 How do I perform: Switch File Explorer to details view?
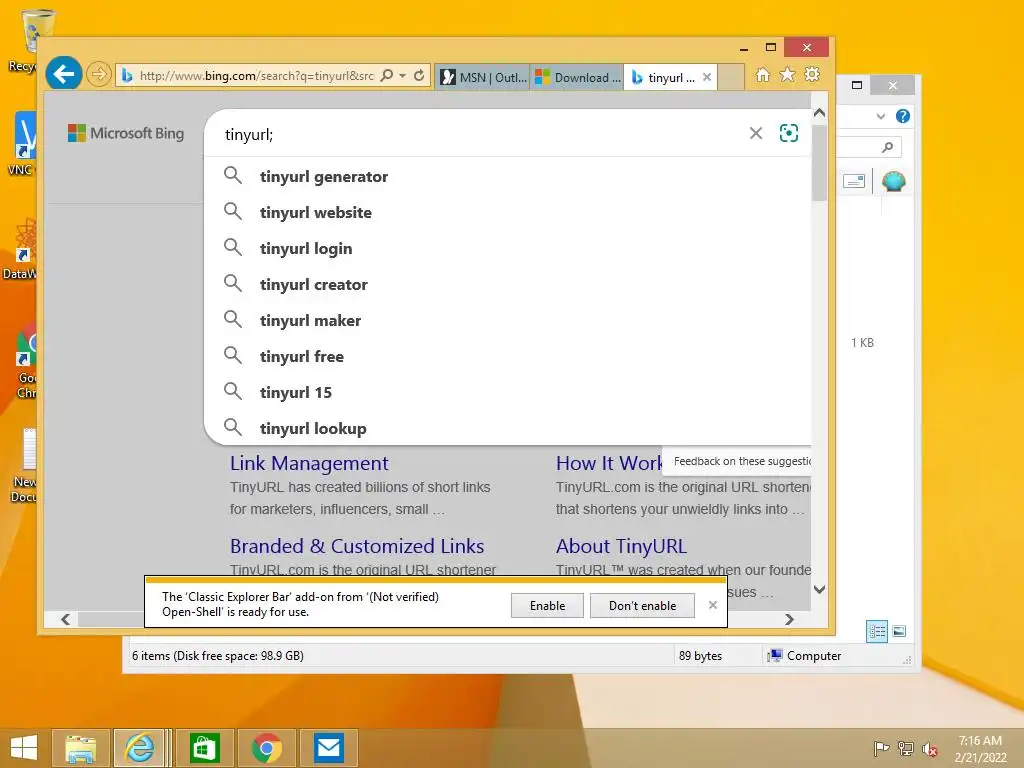coord(876,632)
